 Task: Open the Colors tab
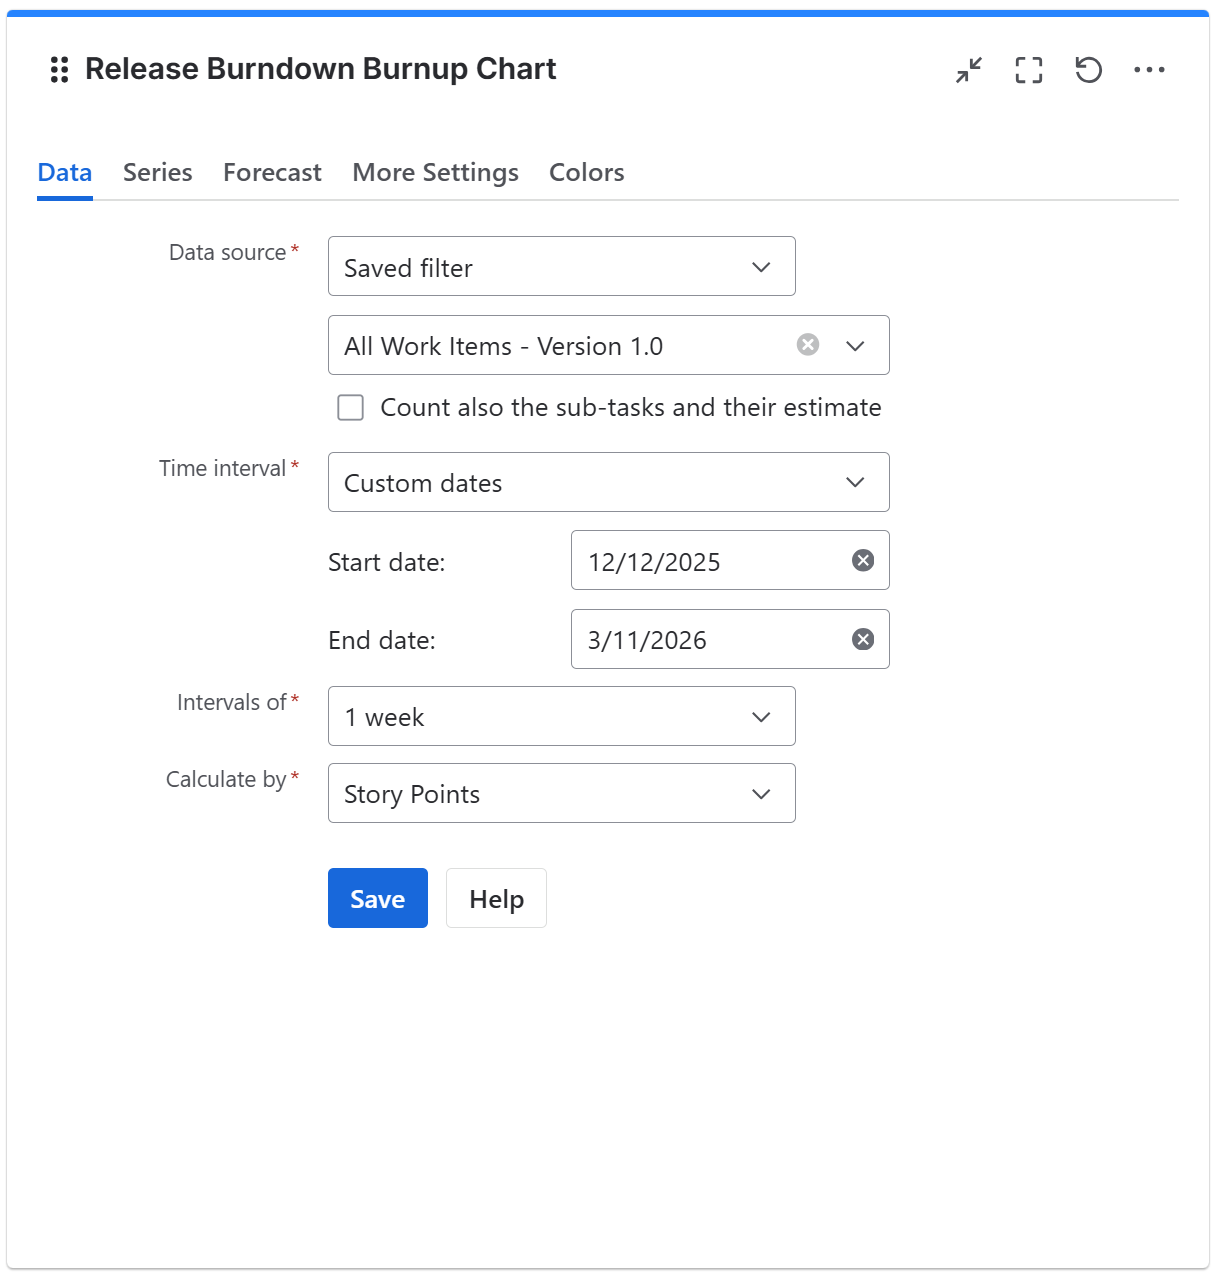point(586,172)
